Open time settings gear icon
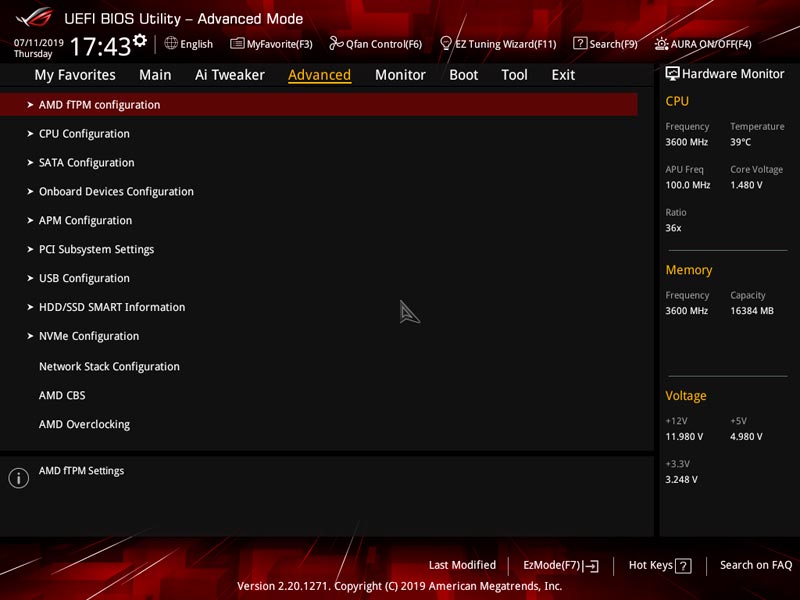Viewport: 800px width, 600px height. pyautogui.click(x=140, y=40)
